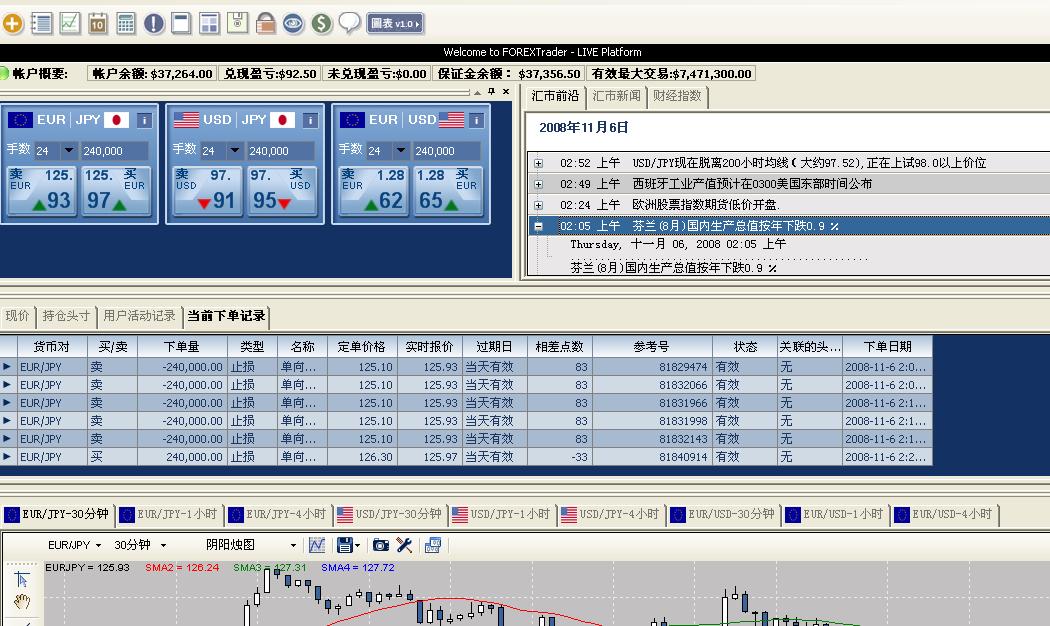Switch to the 持仓头寸 tab
This screenshot has width=1050, height=626.
[66, 316]
